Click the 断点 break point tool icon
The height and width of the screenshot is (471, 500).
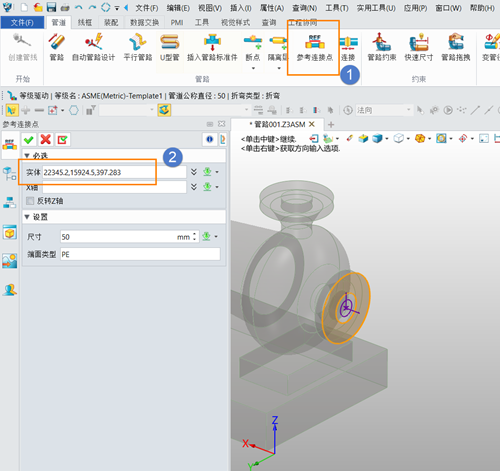tap(253, 42)
